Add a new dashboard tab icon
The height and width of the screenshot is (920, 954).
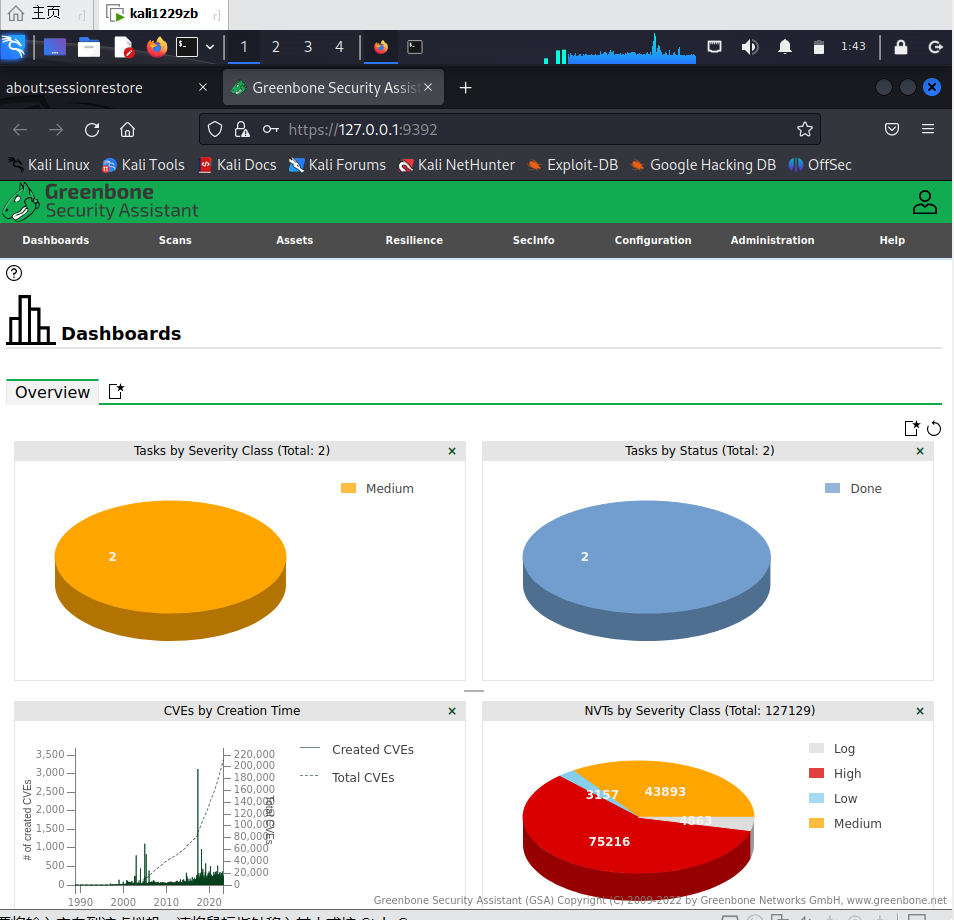pyautogui.click(x=116, y=391)
